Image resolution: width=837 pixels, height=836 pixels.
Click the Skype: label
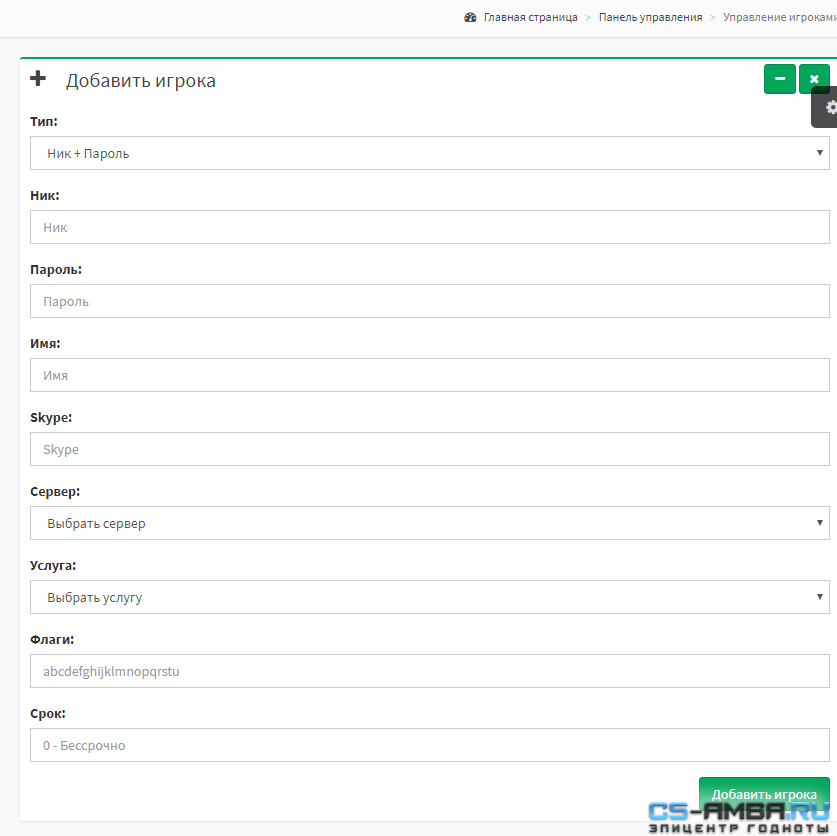(51, 417)
